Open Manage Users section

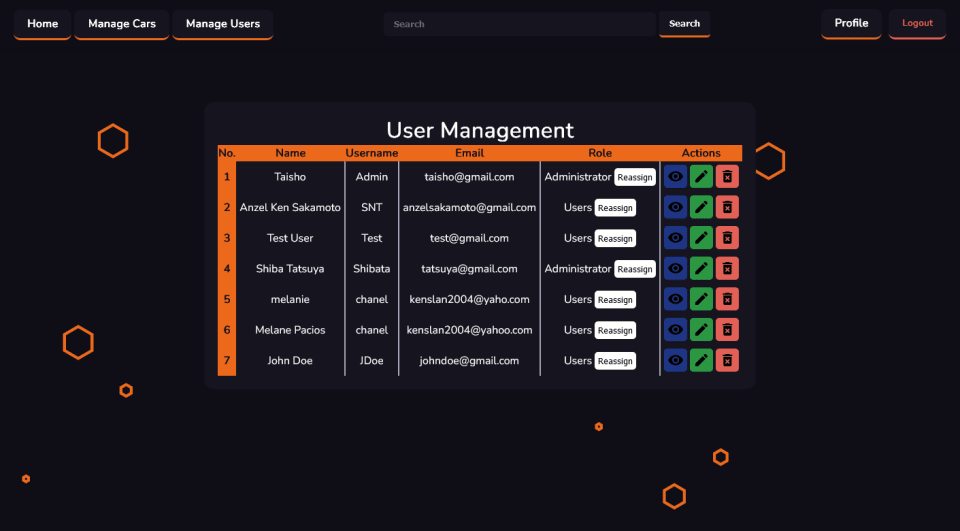(223, 24)
